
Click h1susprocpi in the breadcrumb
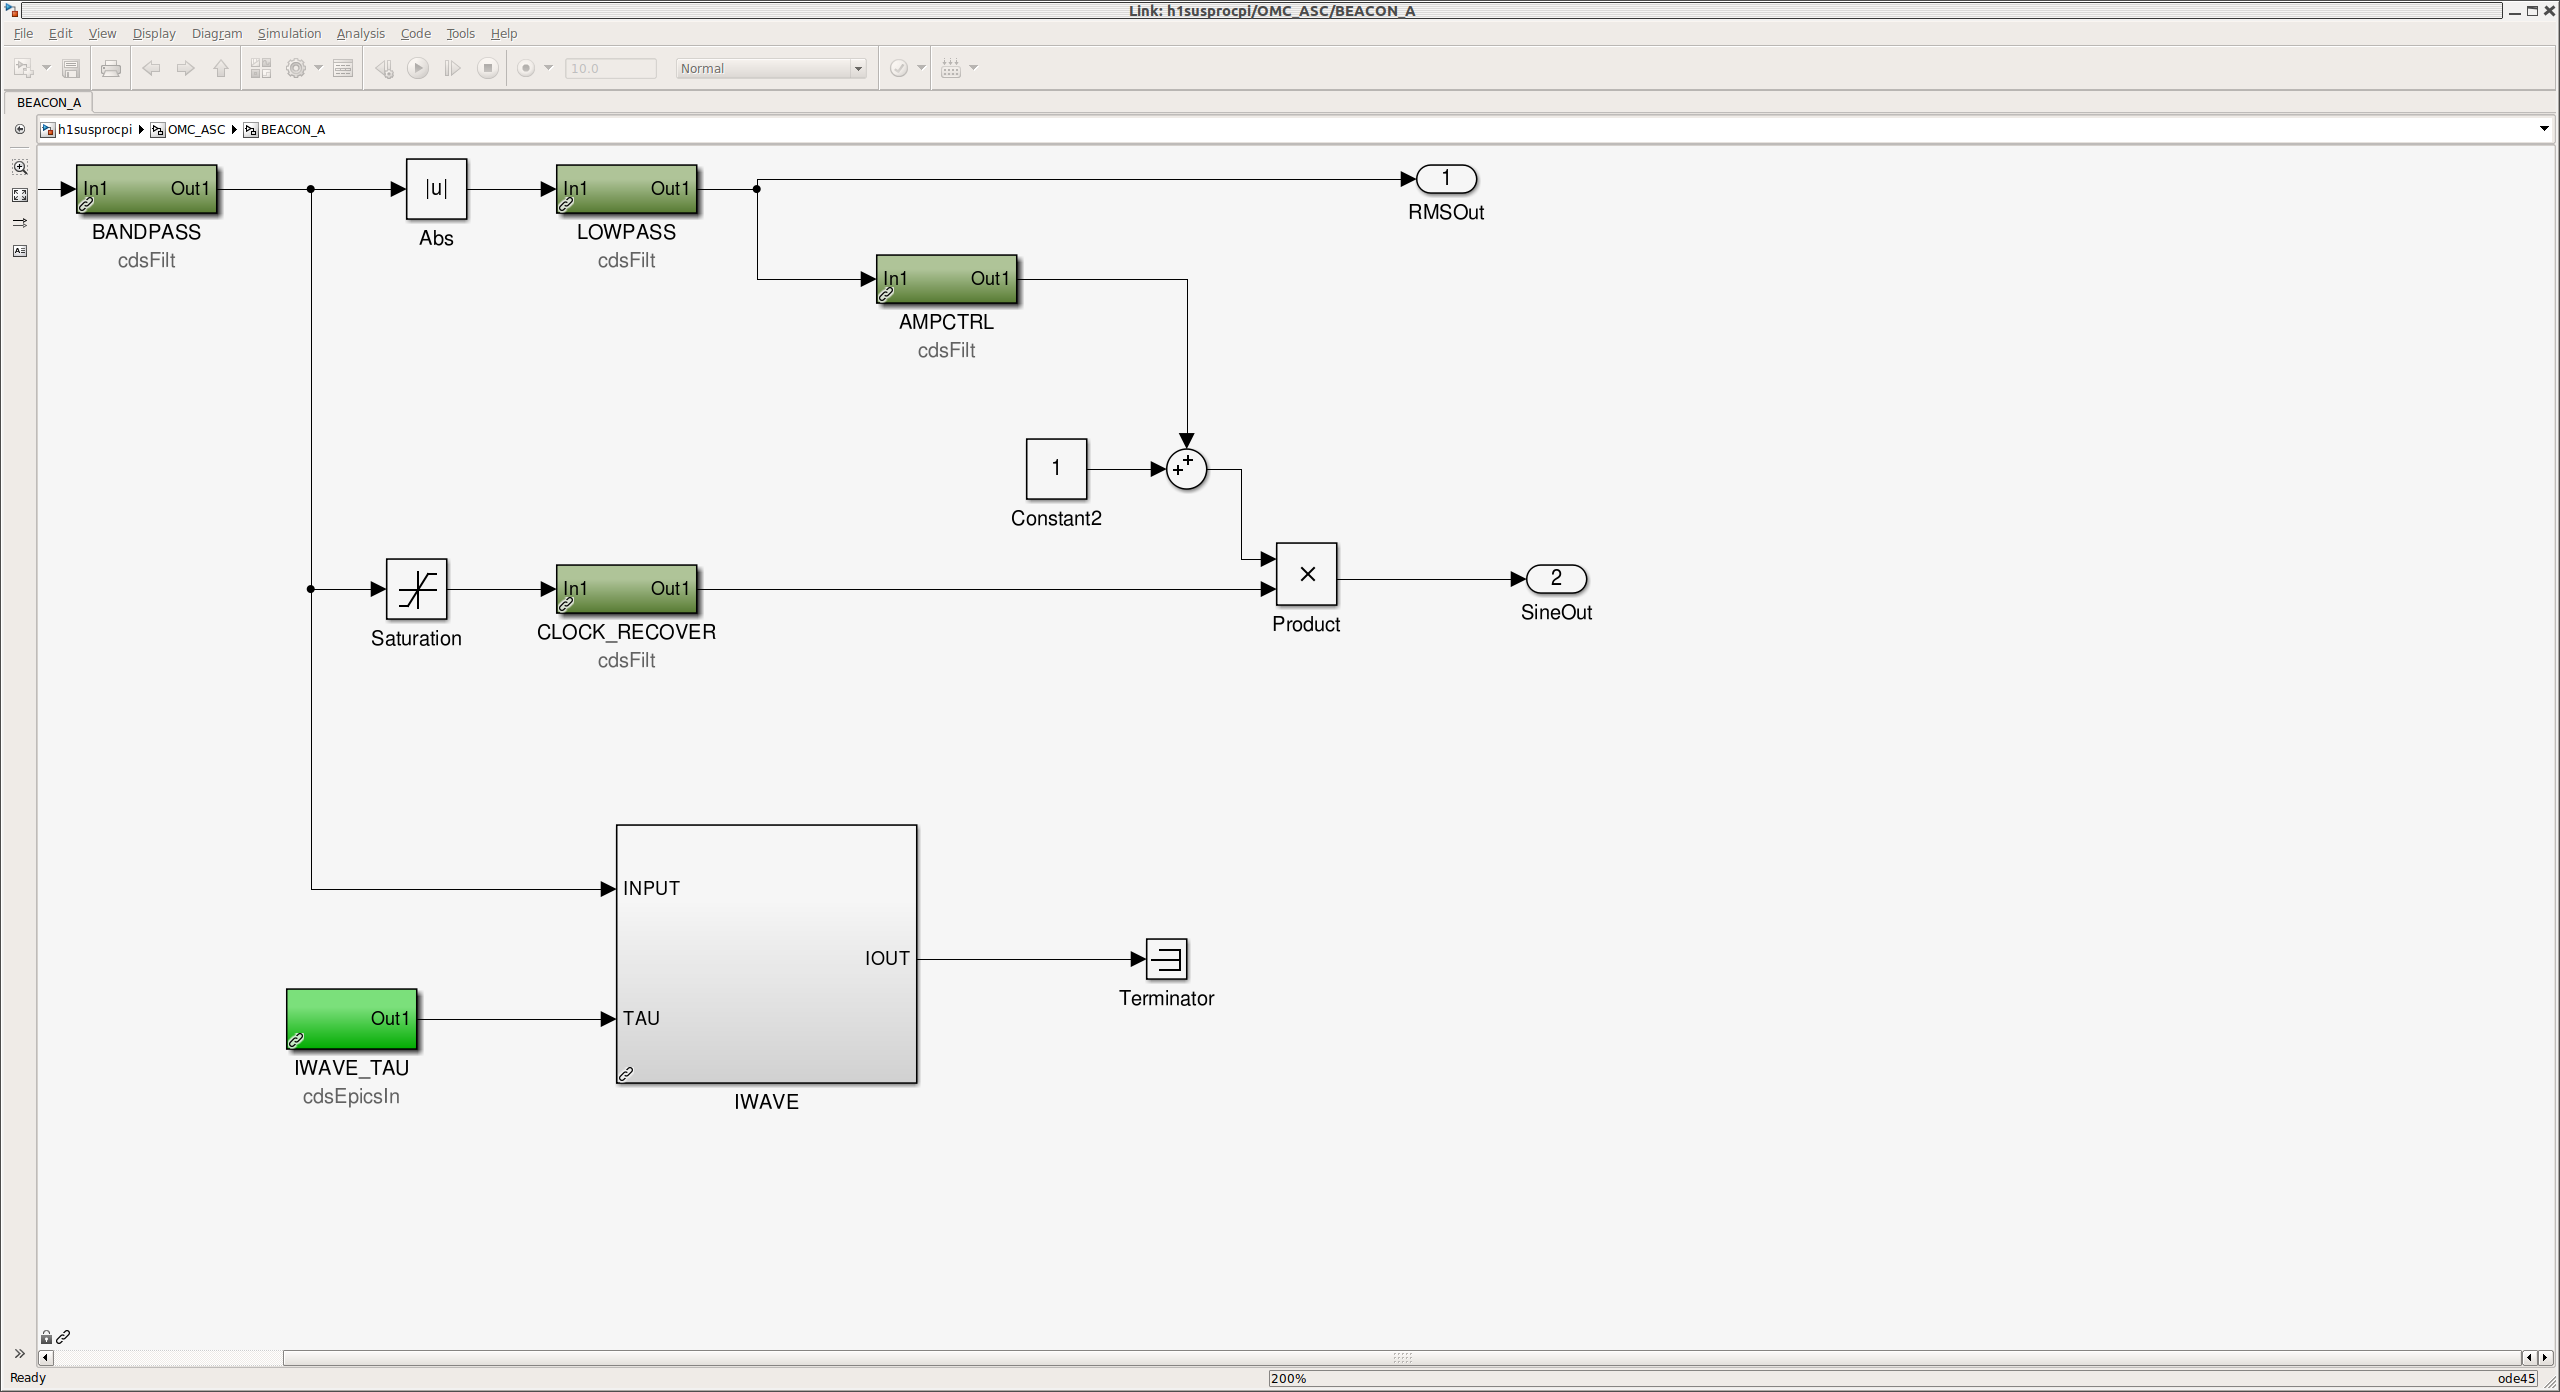[95, 129]
